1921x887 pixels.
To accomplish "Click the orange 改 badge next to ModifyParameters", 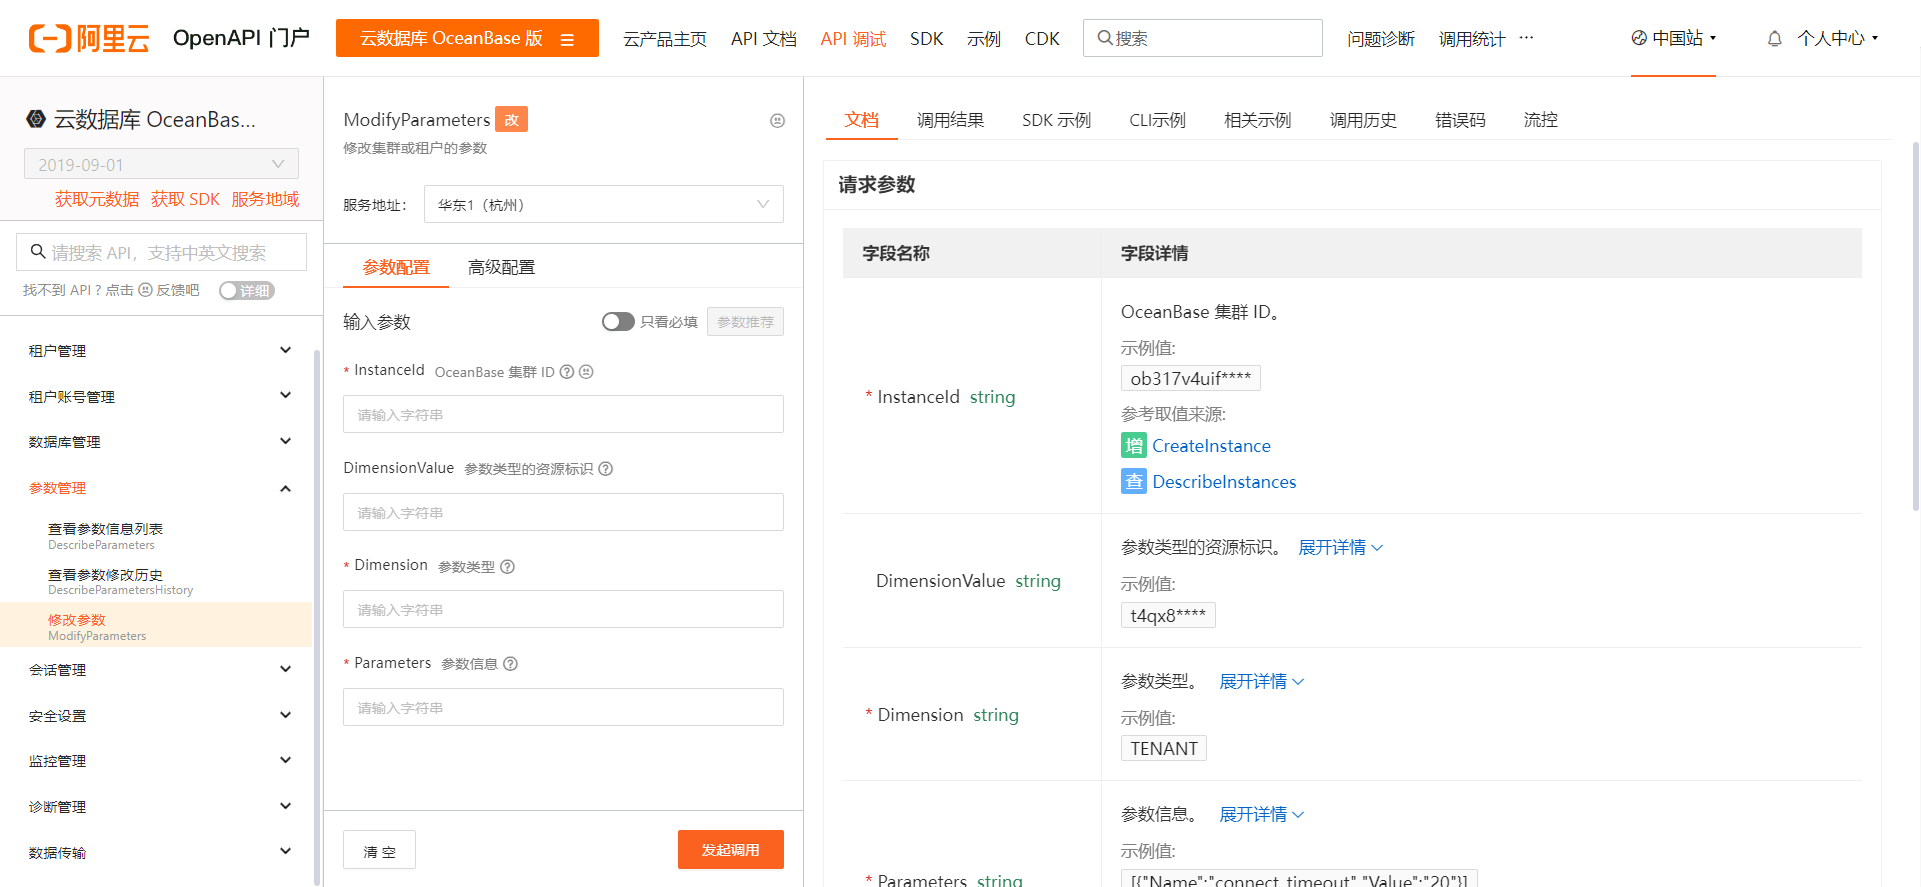I will click(511, 119).
